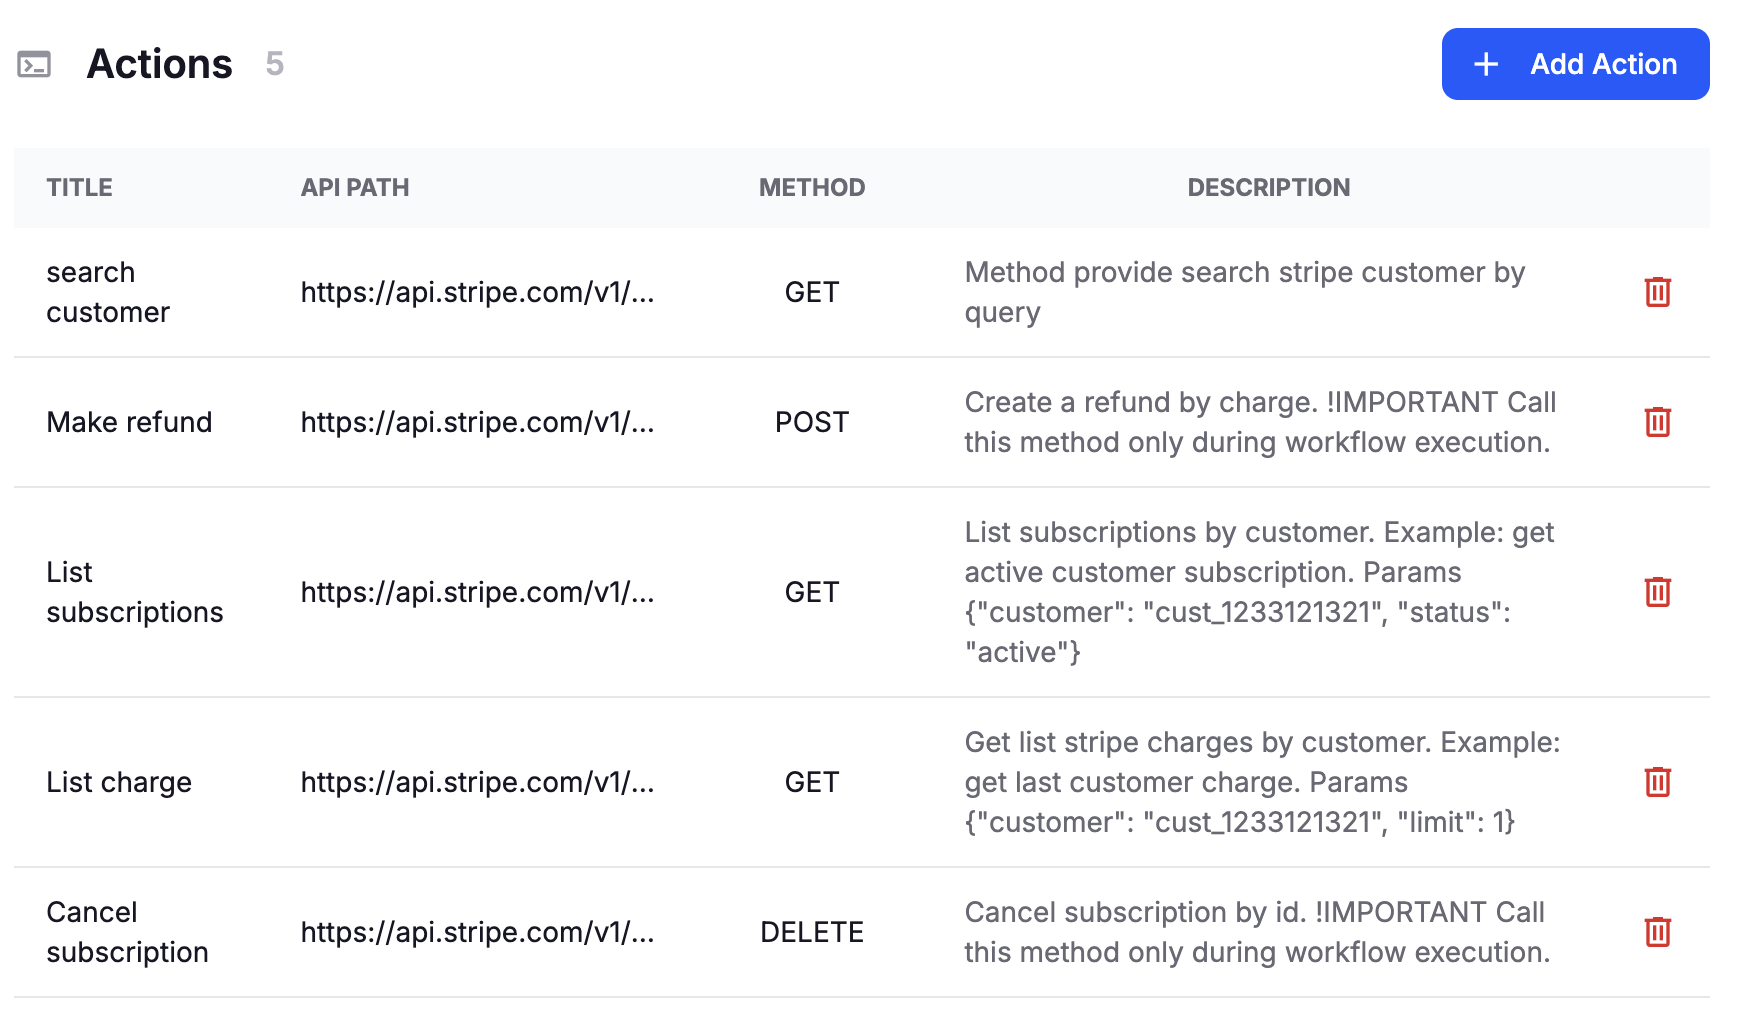Click the METHOD column header
This screenshot has height=1020, width=1740.
pos(812,188)
